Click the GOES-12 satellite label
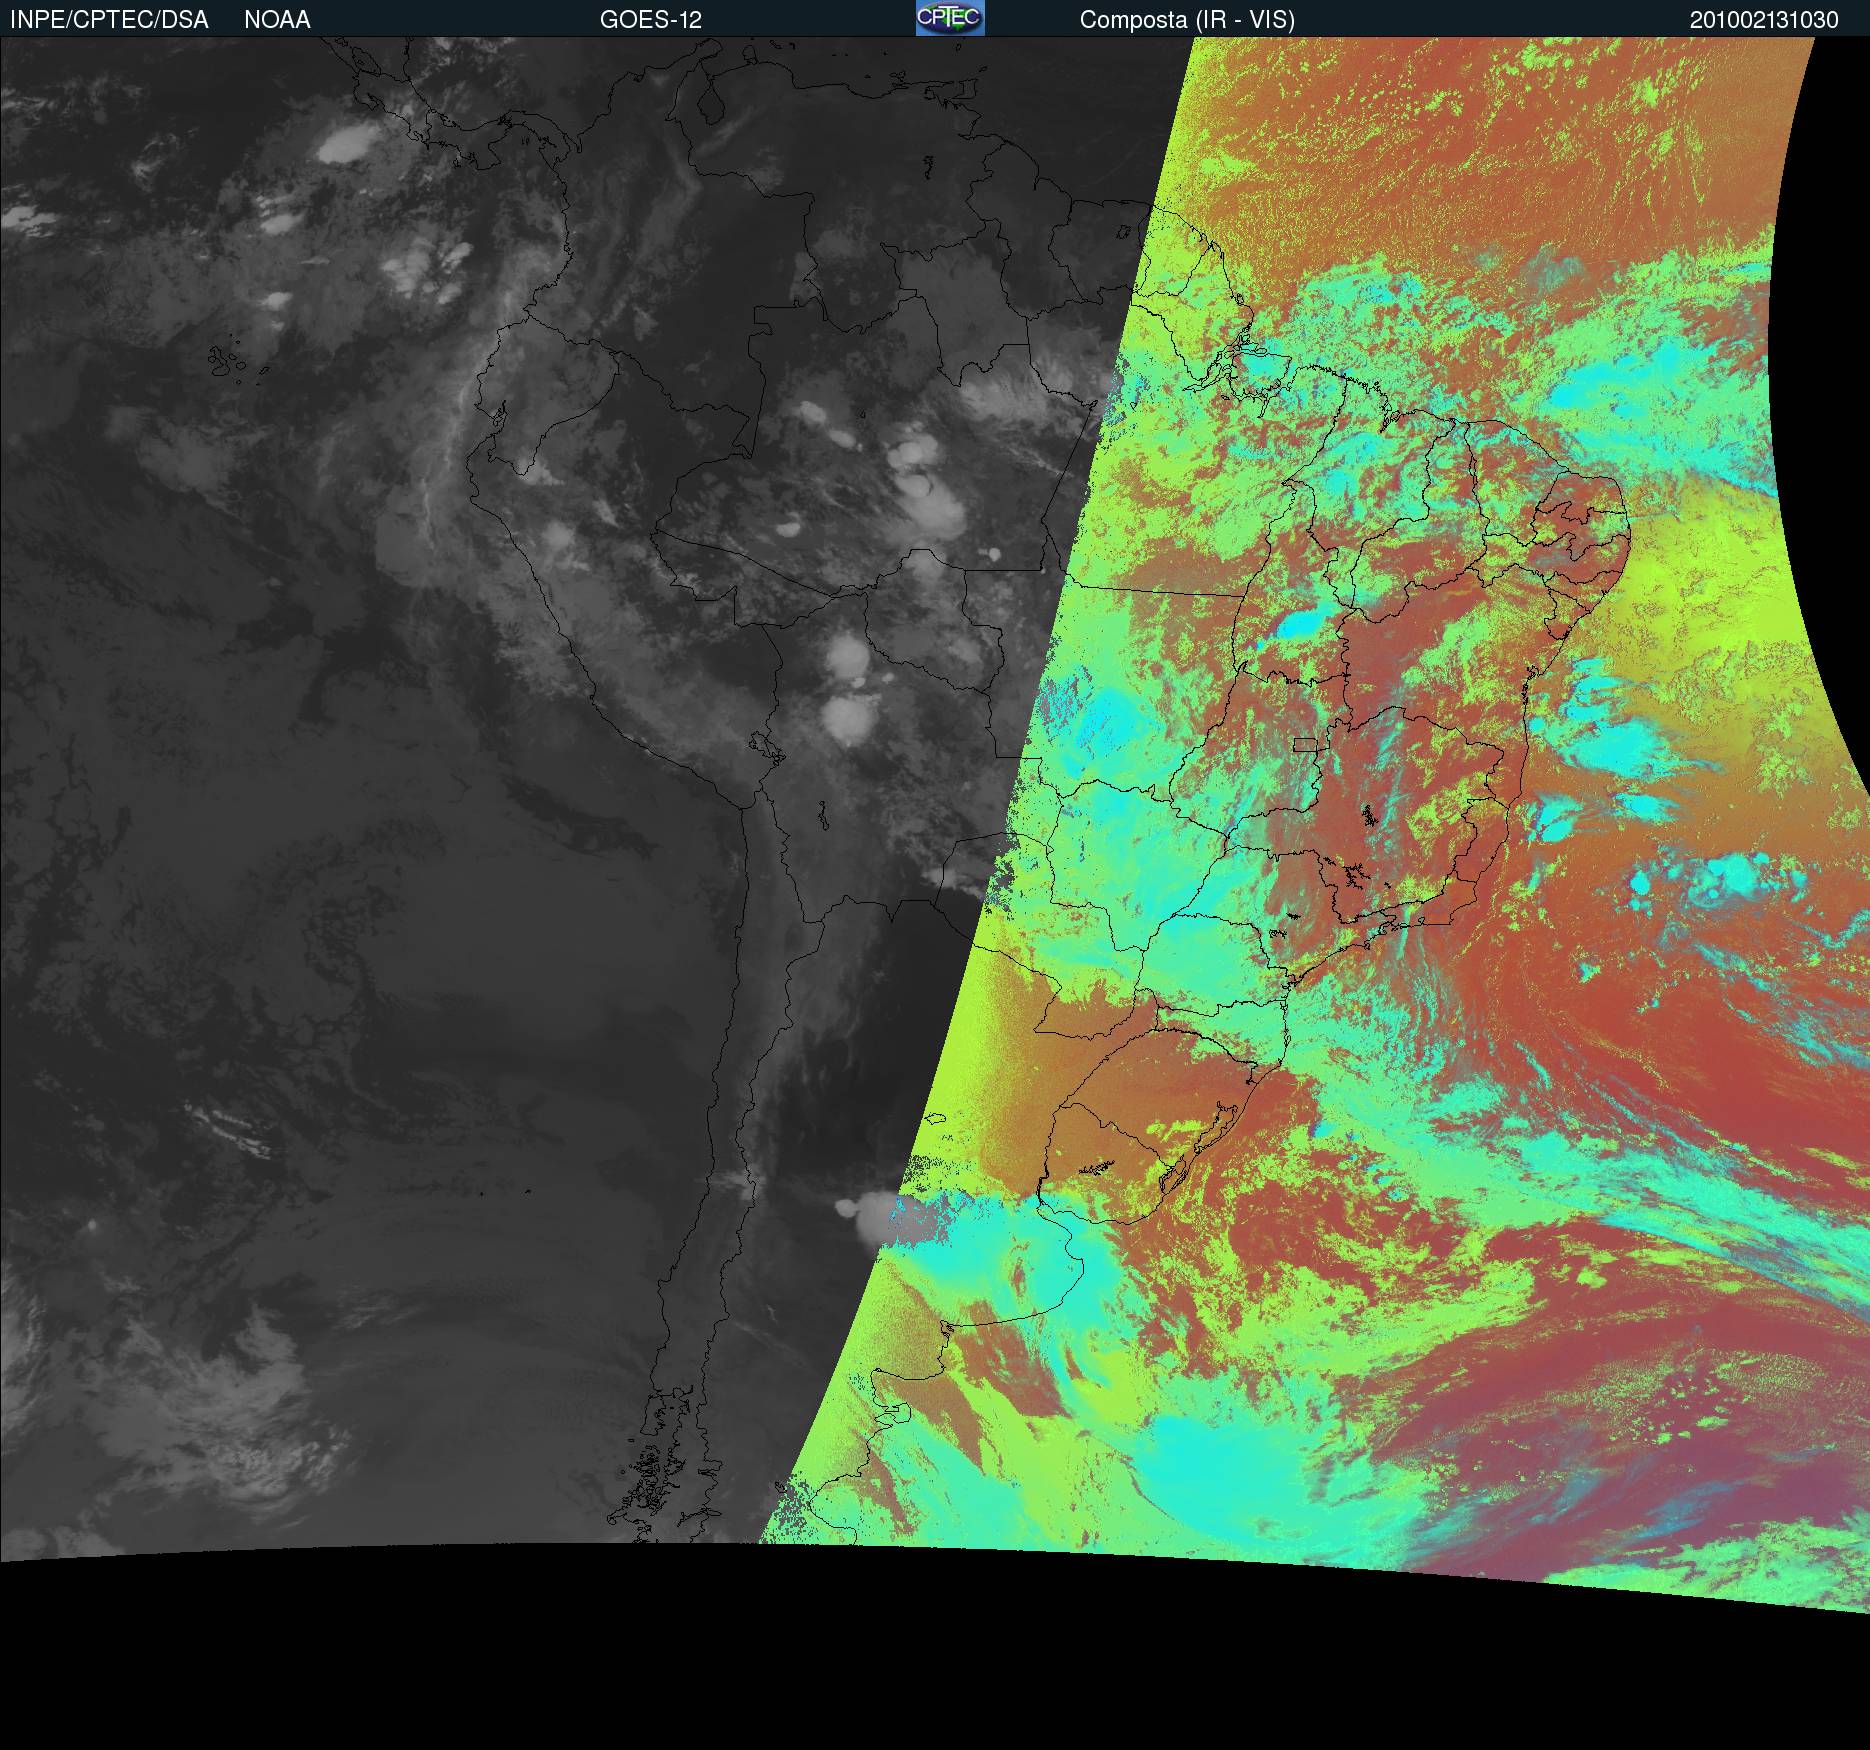Viewport: 1870px width, 1750px height. 651,20
